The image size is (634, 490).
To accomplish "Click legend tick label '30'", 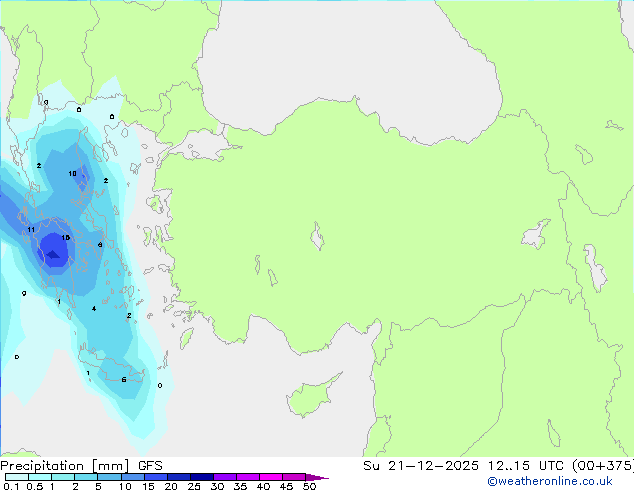I will (217, 486).
